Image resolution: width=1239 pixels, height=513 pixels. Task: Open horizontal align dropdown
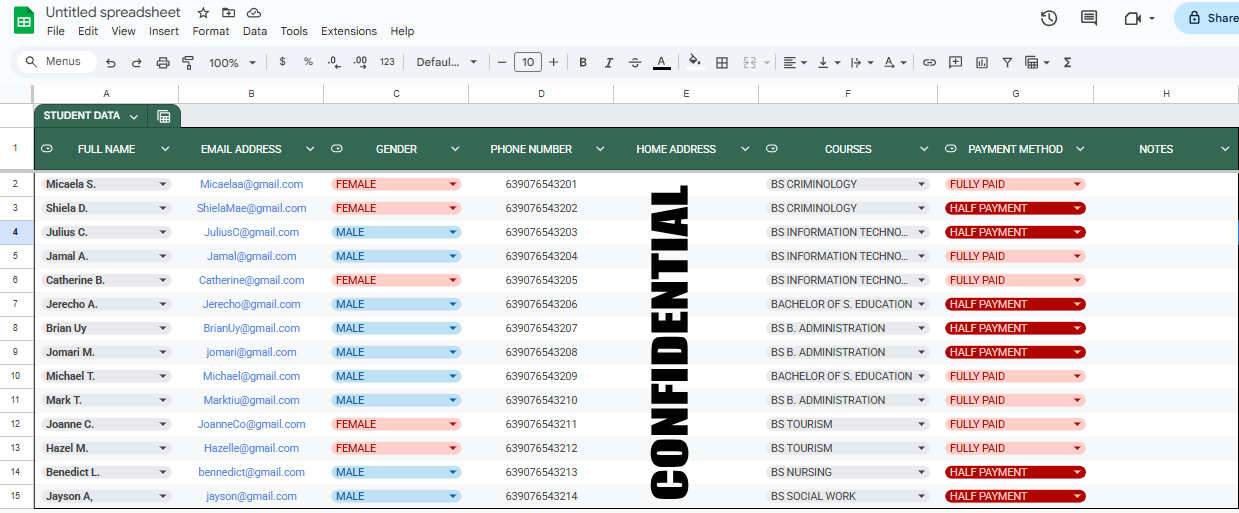(x=795, y=62)
